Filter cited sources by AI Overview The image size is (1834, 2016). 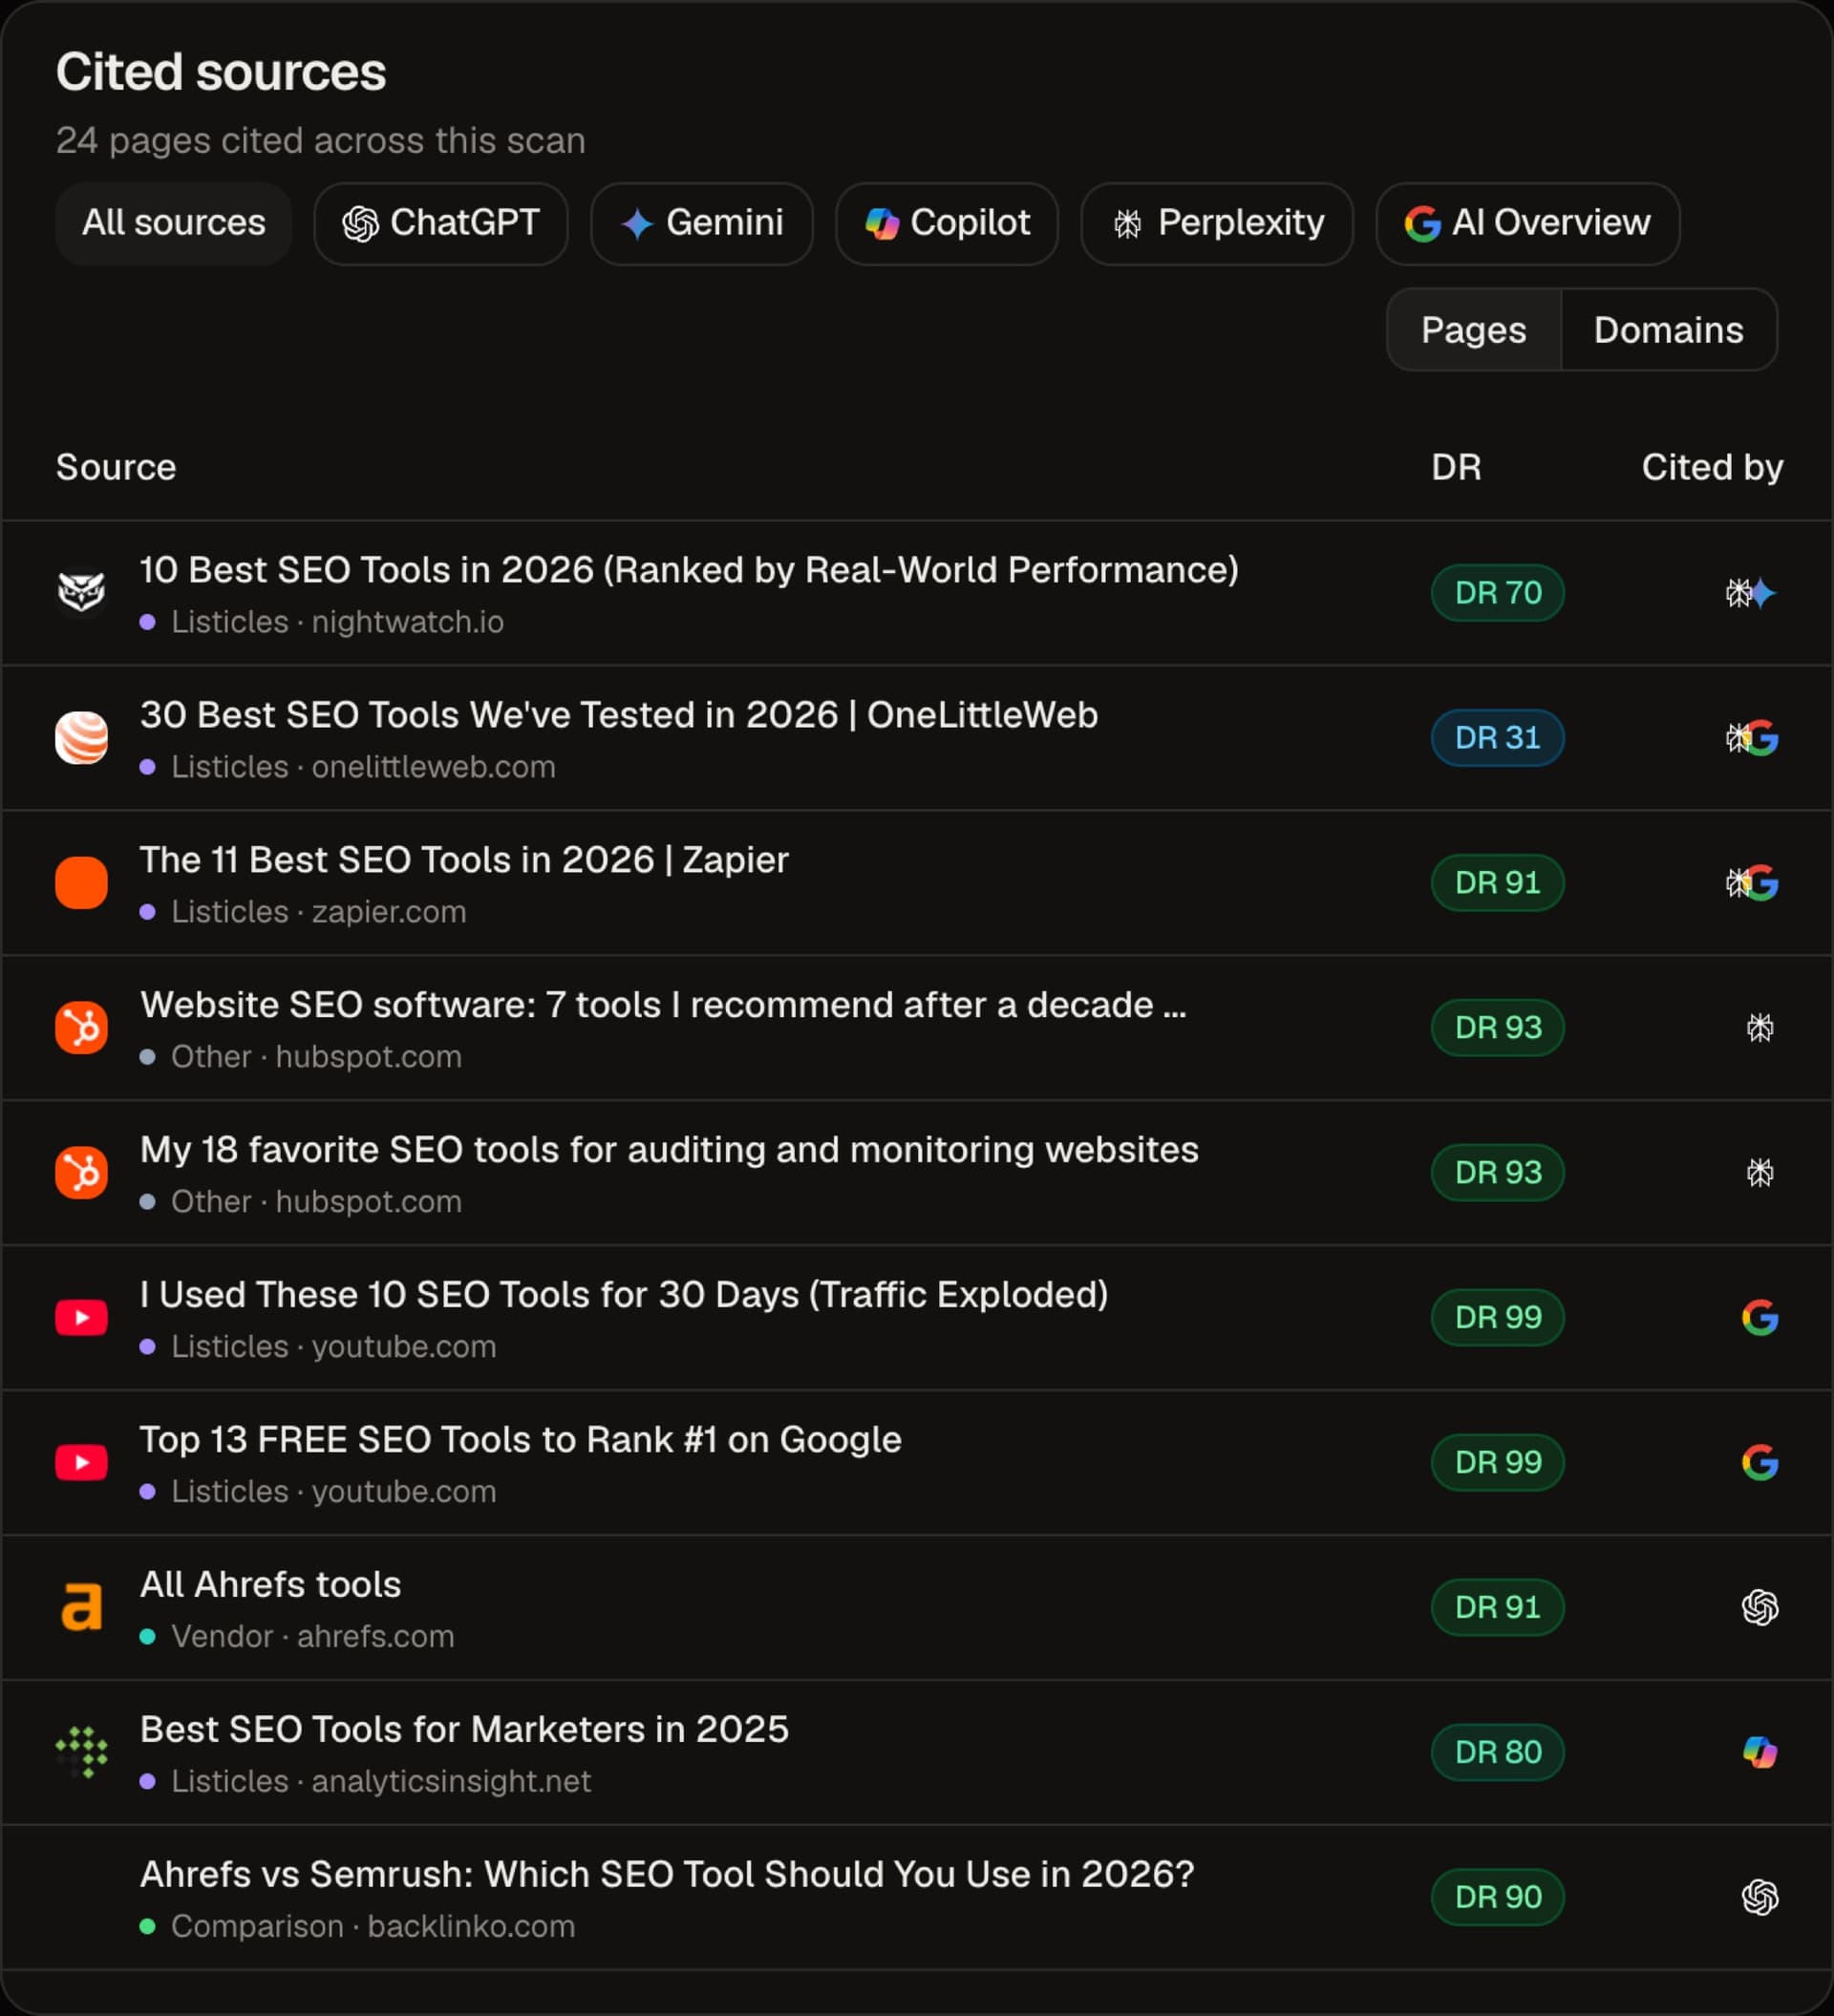click(1527, 223)
